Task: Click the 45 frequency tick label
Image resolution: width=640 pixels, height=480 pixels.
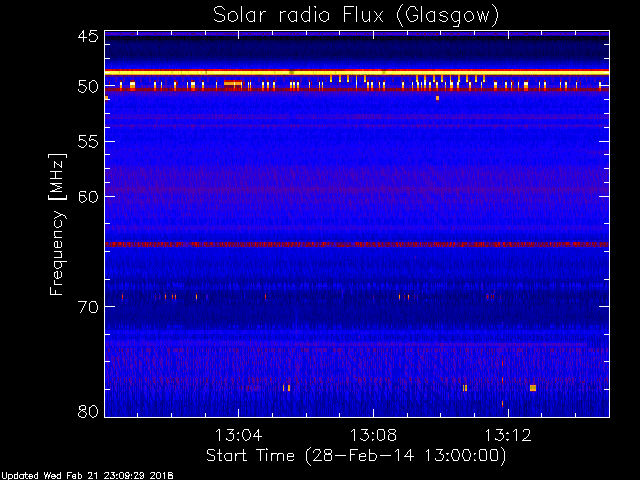Action: tap(88, 36)
